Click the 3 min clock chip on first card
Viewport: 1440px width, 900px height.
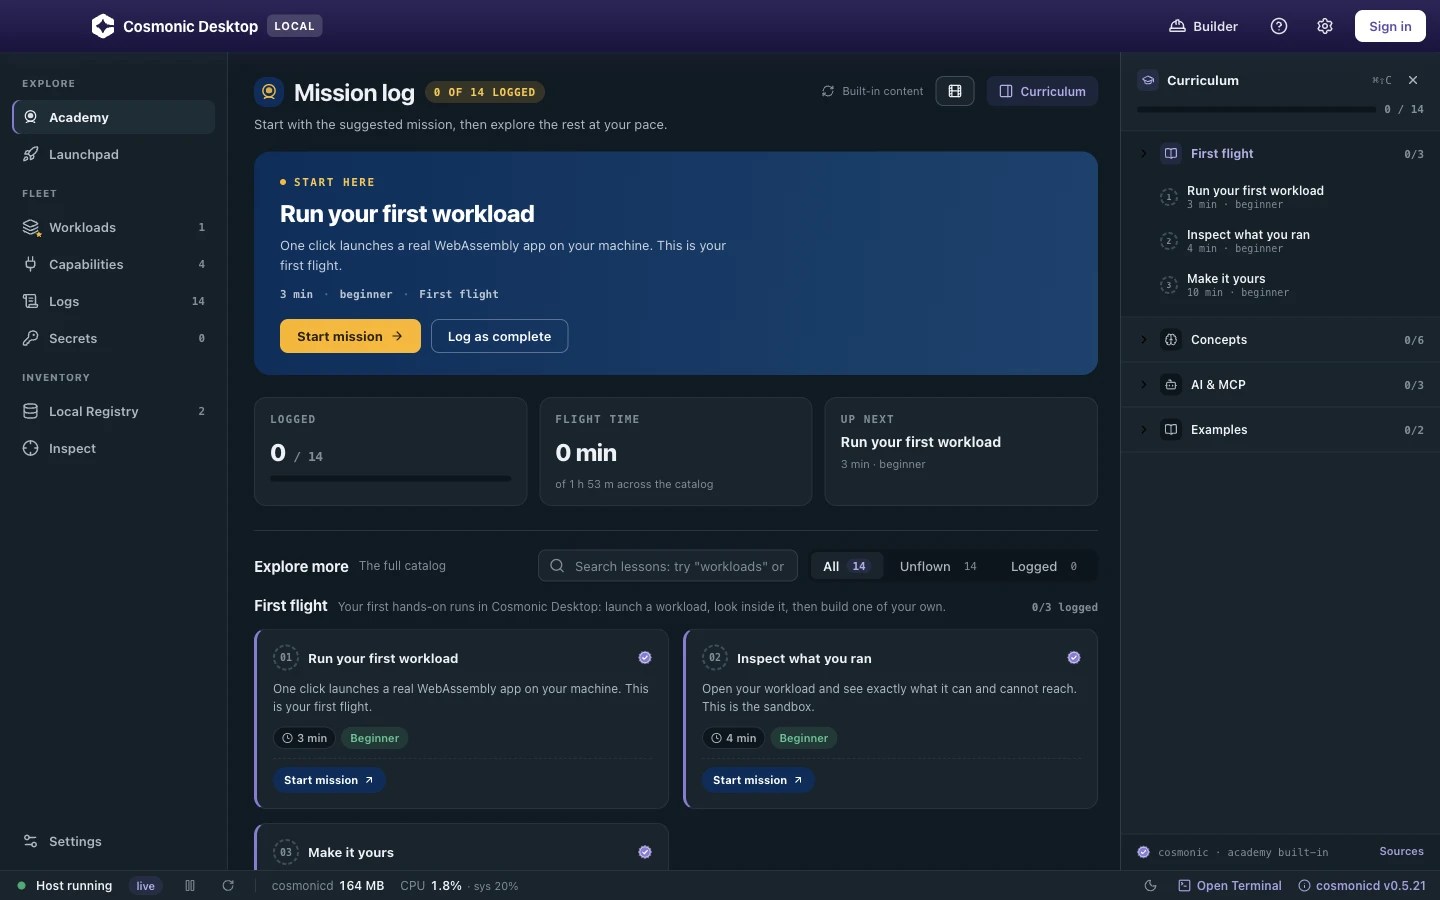click(x=304, y=738)
